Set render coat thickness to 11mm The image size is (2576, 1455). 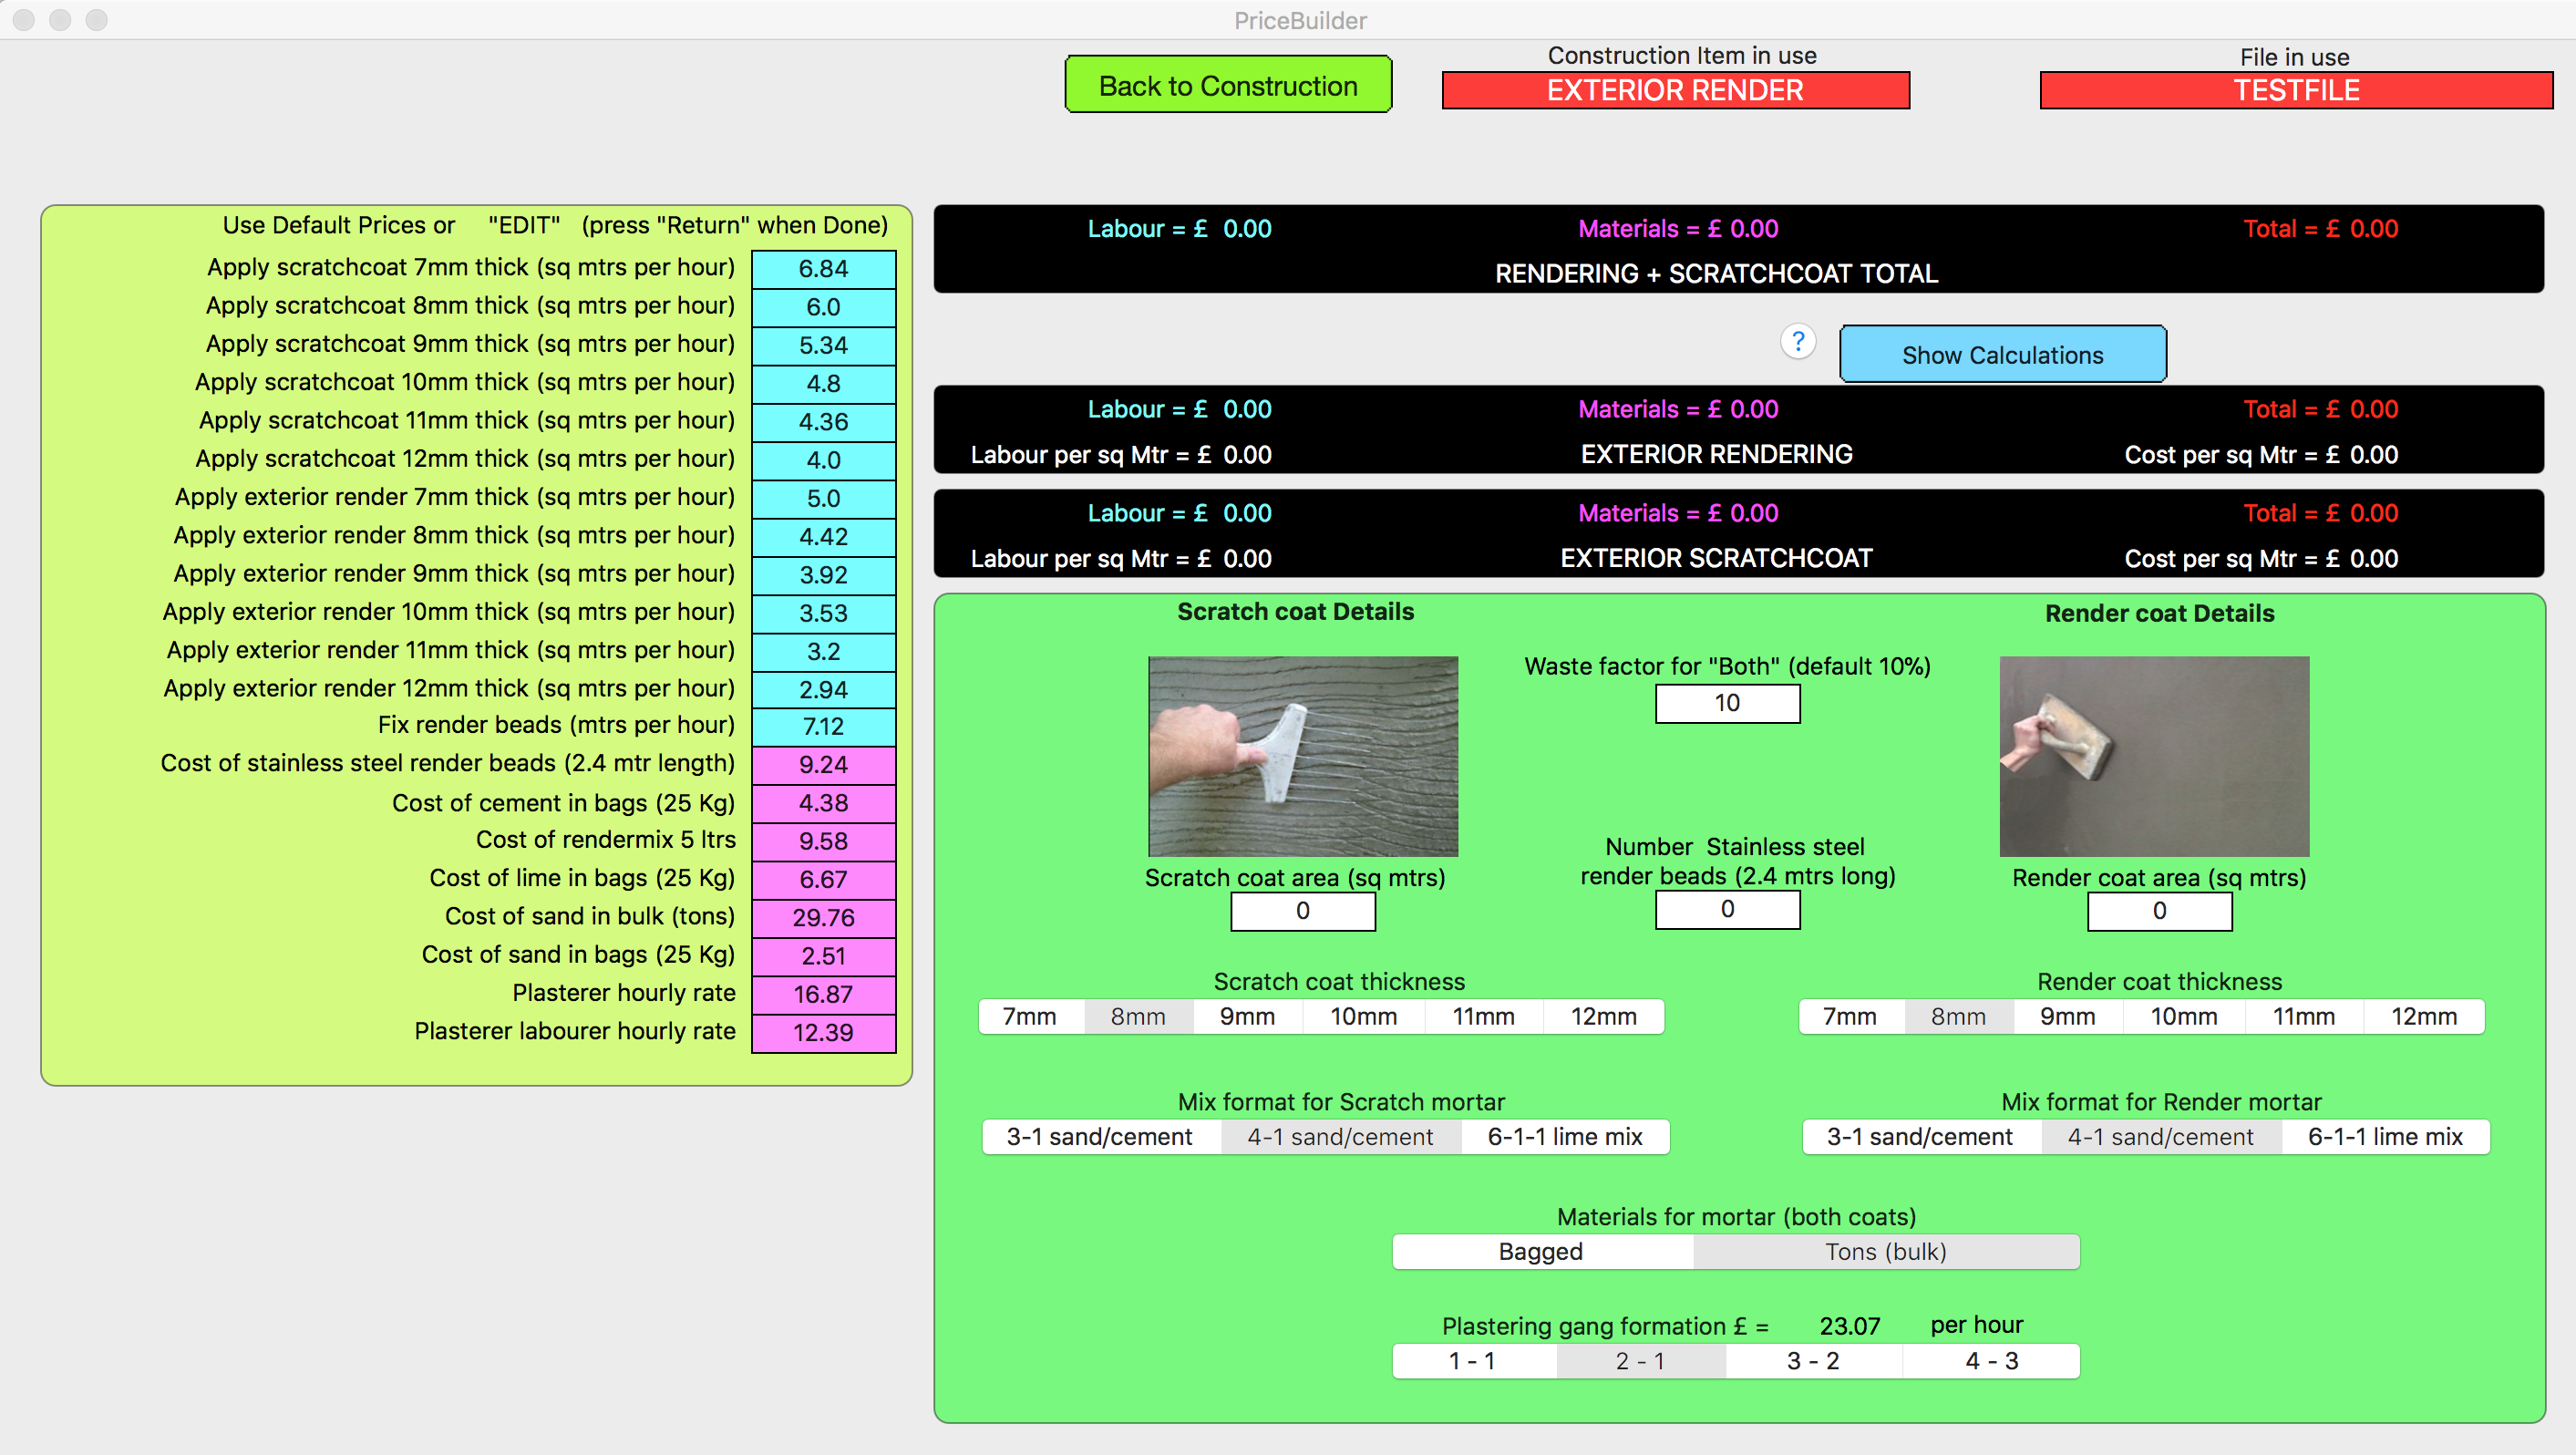click(x=2304, y=1016)
